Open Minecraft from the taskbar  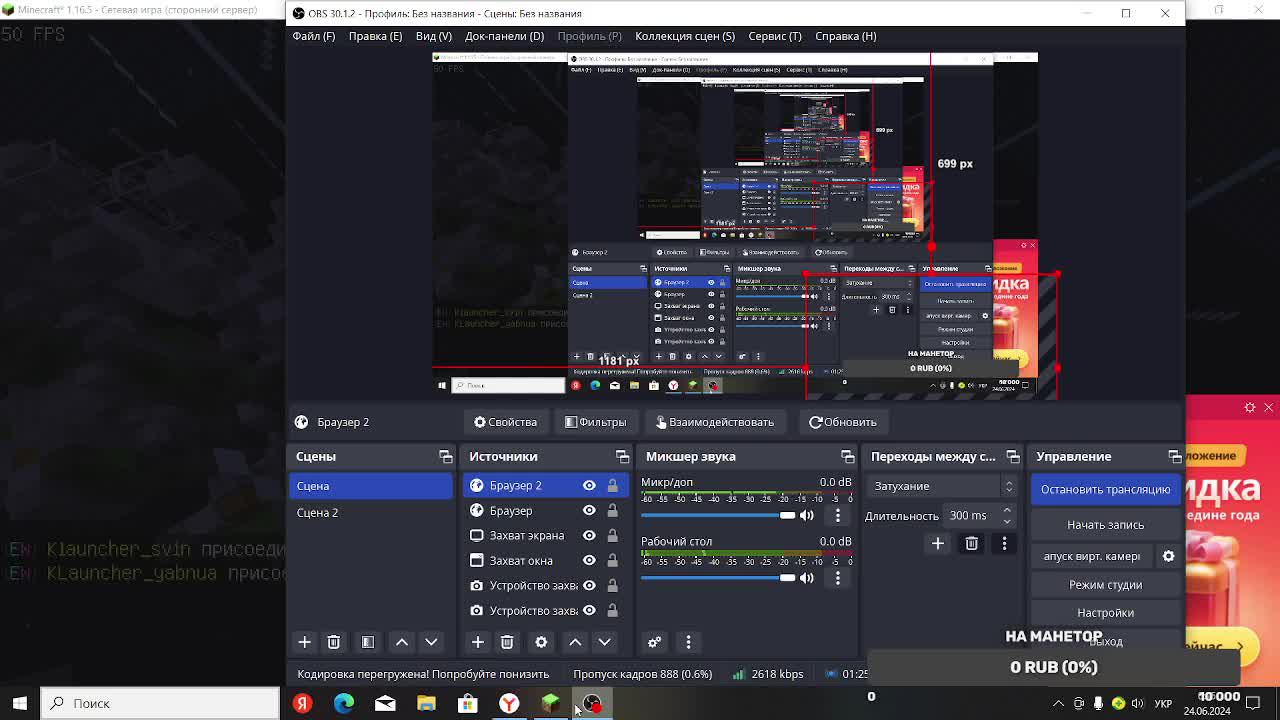(x=550, y=703)
